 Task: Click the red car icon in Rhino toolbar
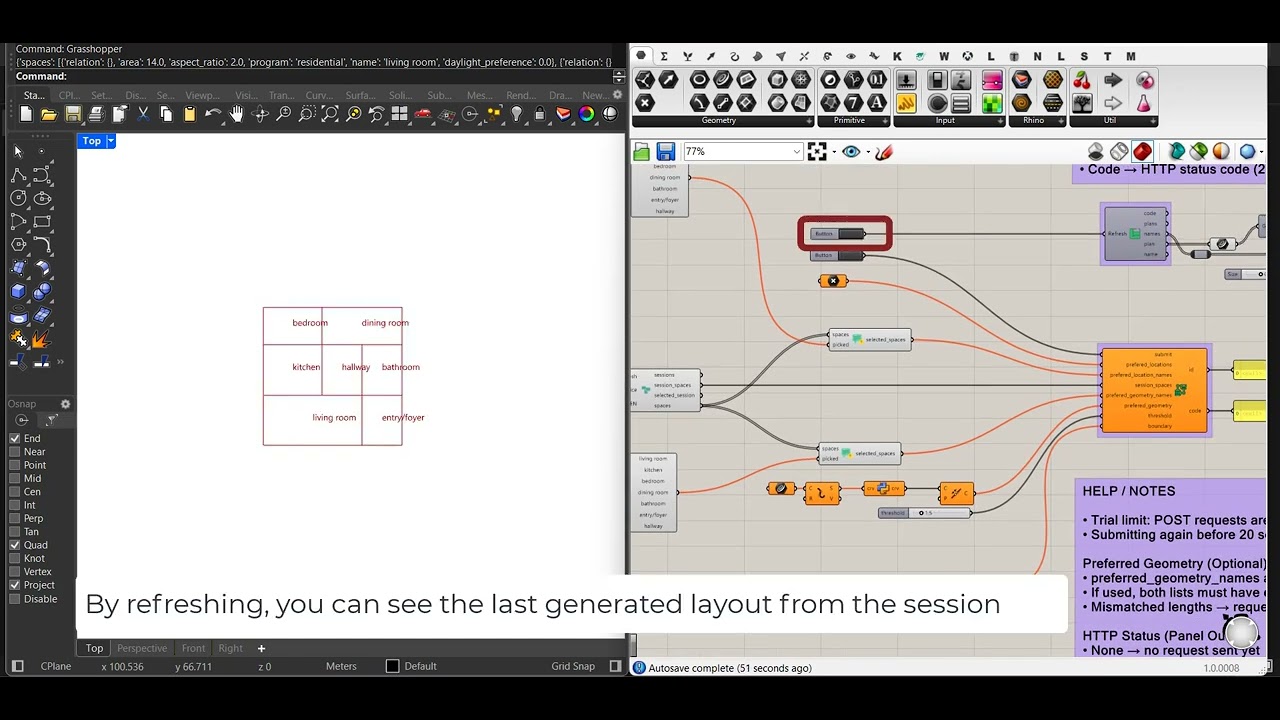click(423, 115)
